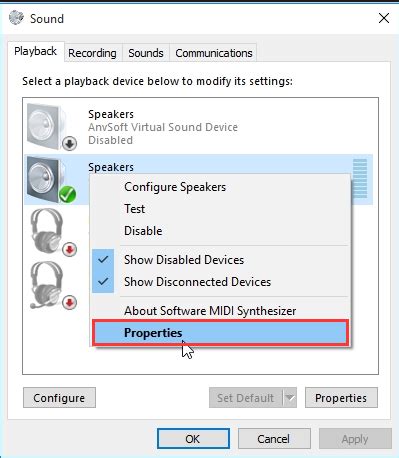399x458 pixels.
Task: Click the speaker volume level meter
Action: 360,179
